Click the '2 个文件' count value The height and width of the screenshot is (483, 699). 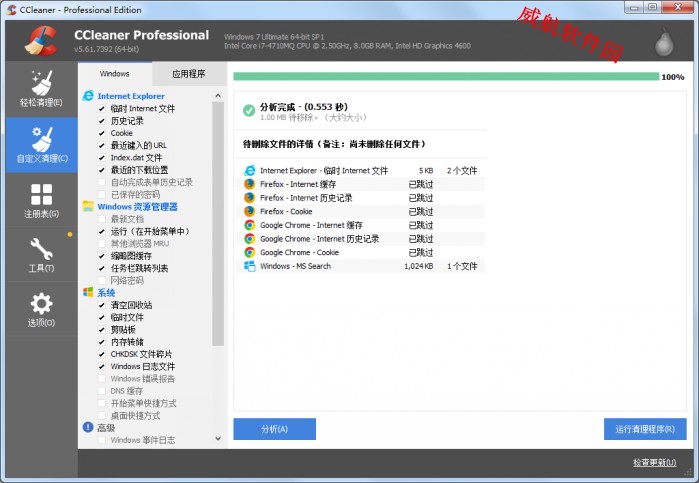(x=462, y=170)
